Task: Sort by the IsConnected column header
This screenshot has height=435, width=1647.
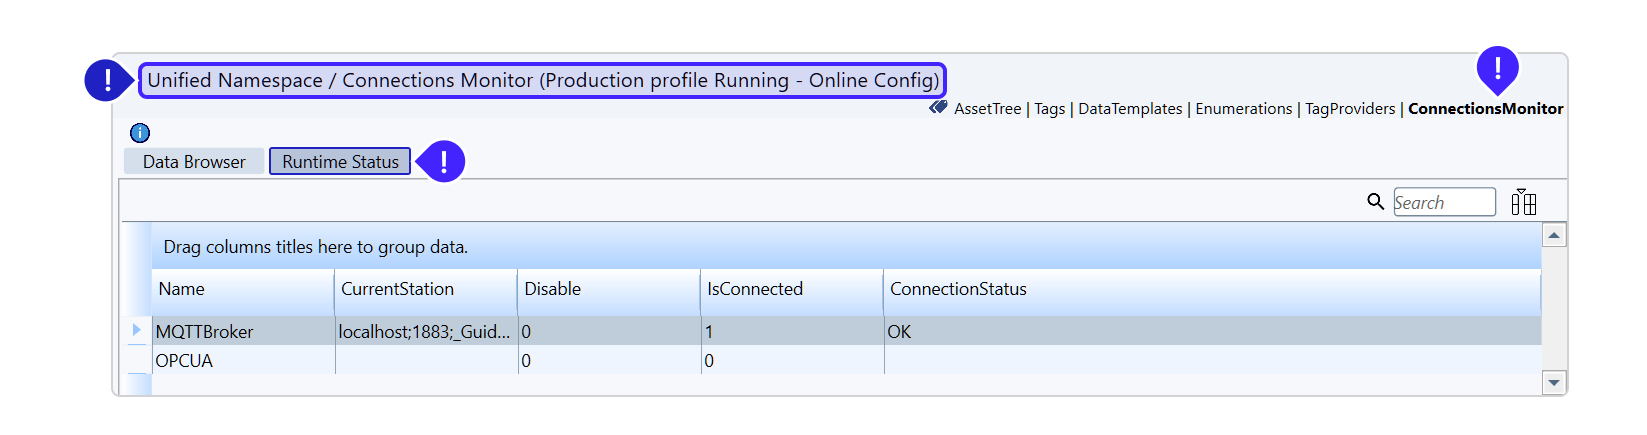Action: pos(755,289)
